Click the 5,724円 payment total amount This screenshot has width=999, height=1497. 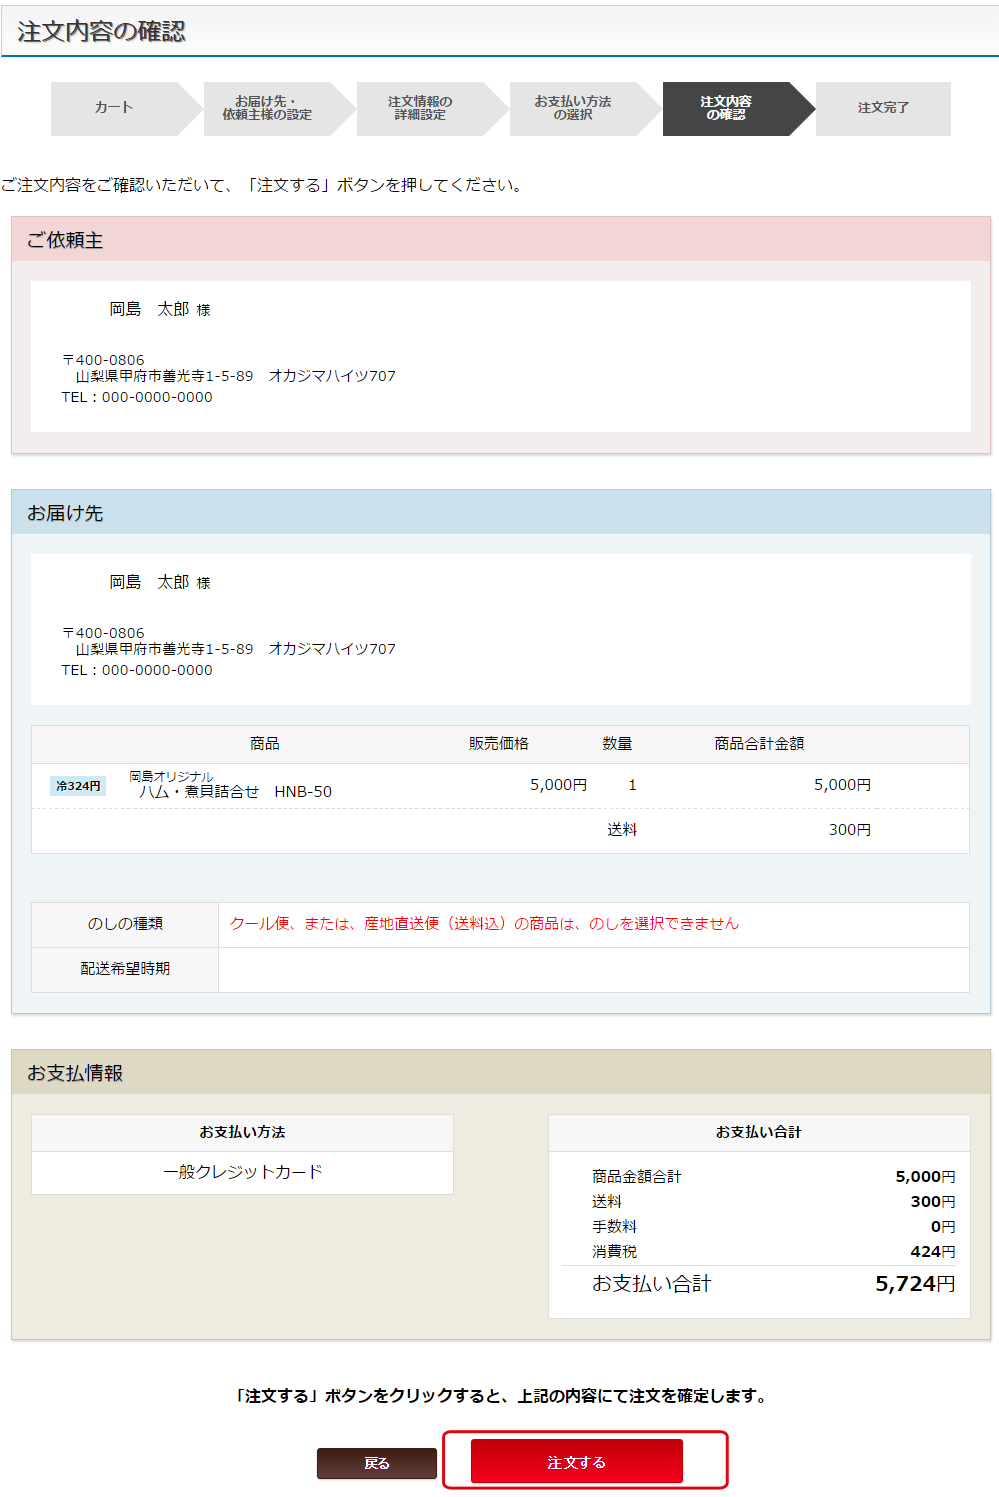(915, 1284)
